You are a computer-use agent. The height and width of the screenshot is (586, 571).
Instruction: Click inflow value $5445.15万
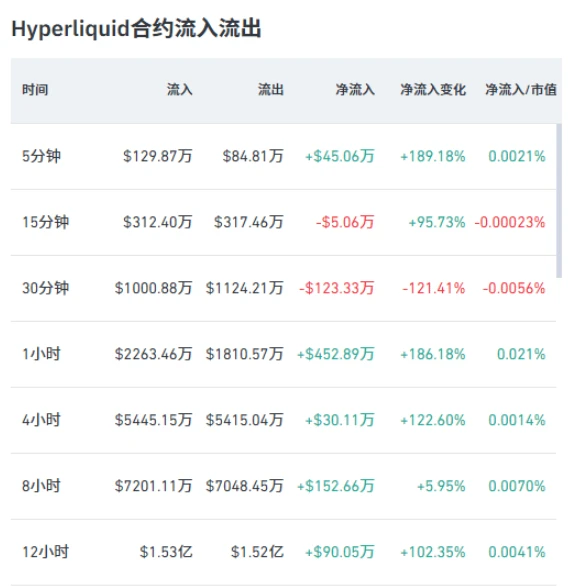154,420
